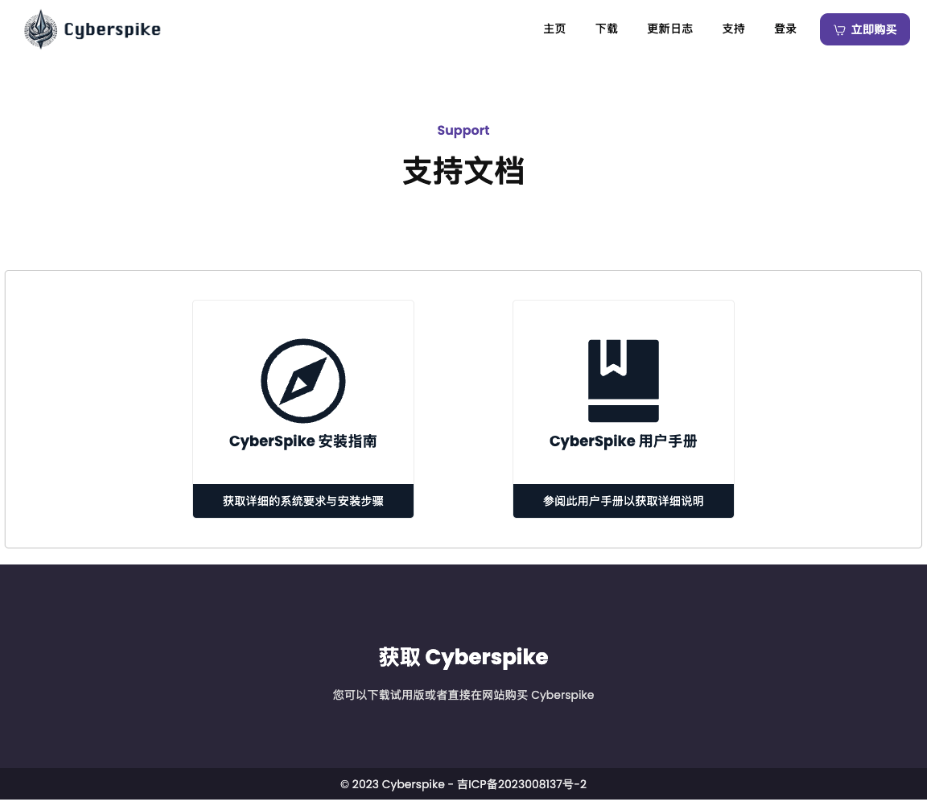Click the 获取 Cyberspike footer heading
The width and height of the screenshot is (927, 800).
[463, 657]
